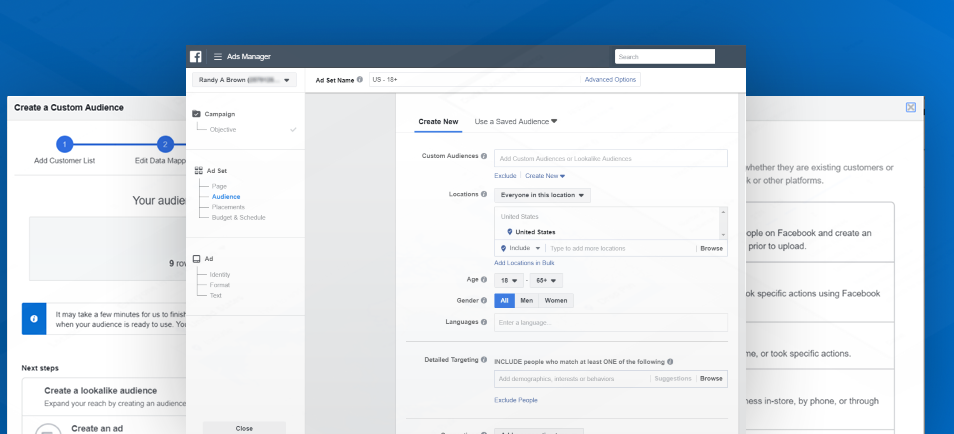Select Women gender option
The height and width of the screenshot is (434, 954).
tap(556, 301)
